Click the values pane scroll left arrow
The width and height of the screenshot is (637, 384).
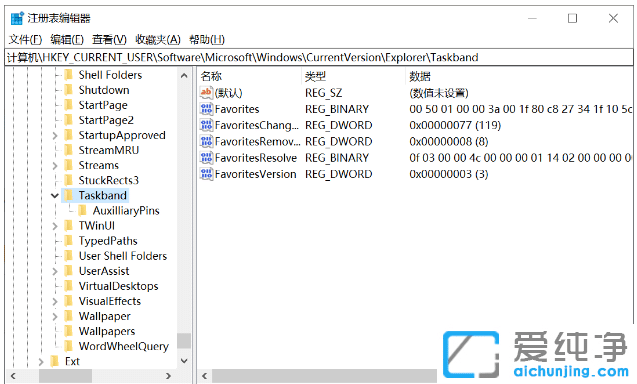pyautogui.click(x=205, y=376)
